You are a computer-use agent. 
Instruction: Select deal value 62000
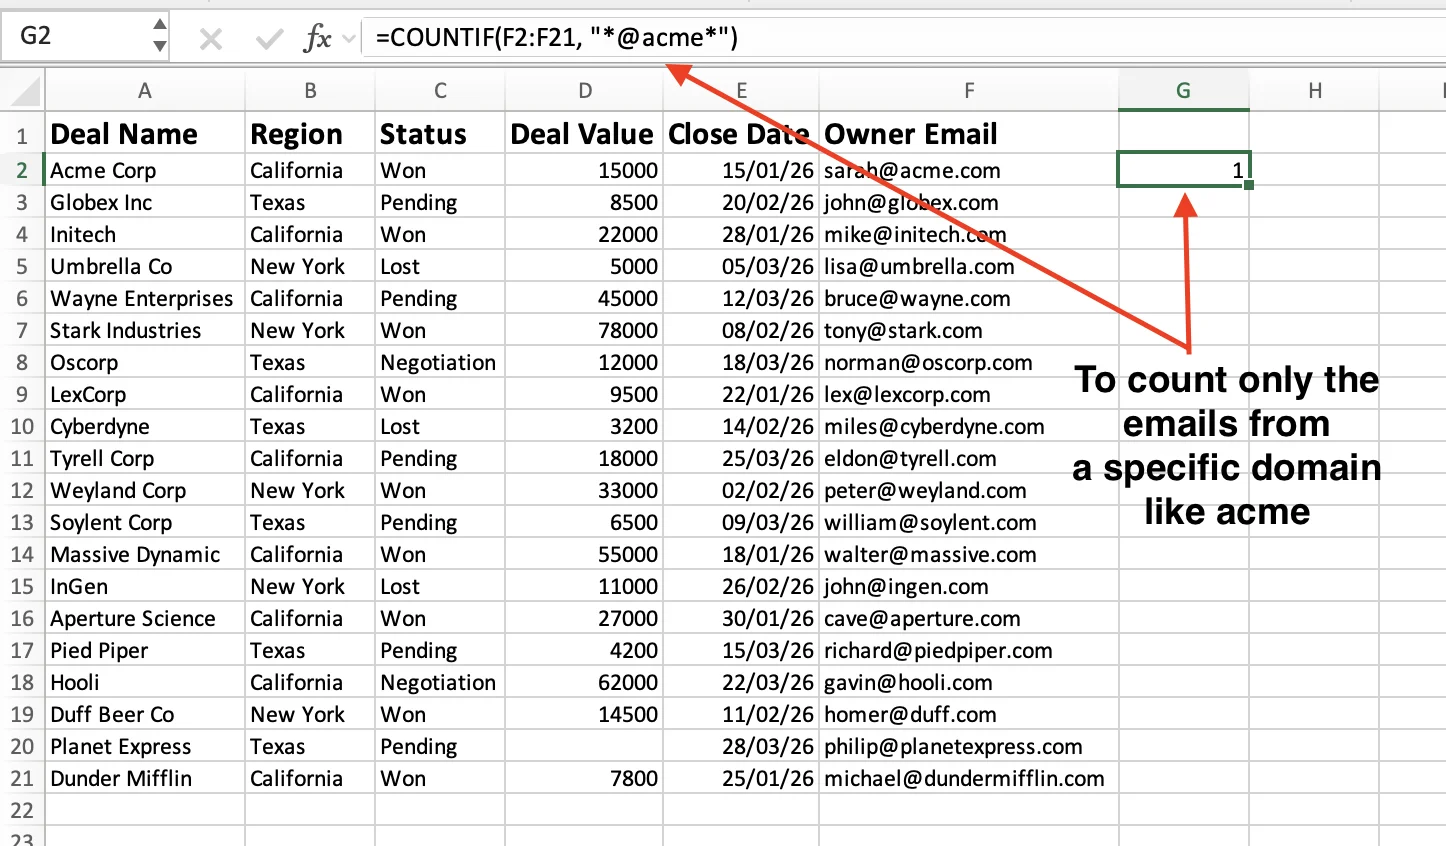click(x=584, y=683)
